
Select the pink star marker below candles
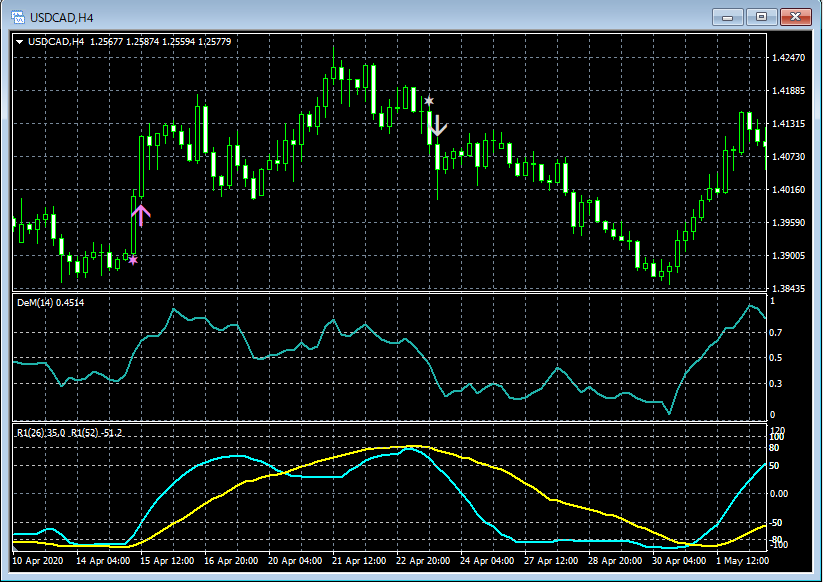(133, 260)
